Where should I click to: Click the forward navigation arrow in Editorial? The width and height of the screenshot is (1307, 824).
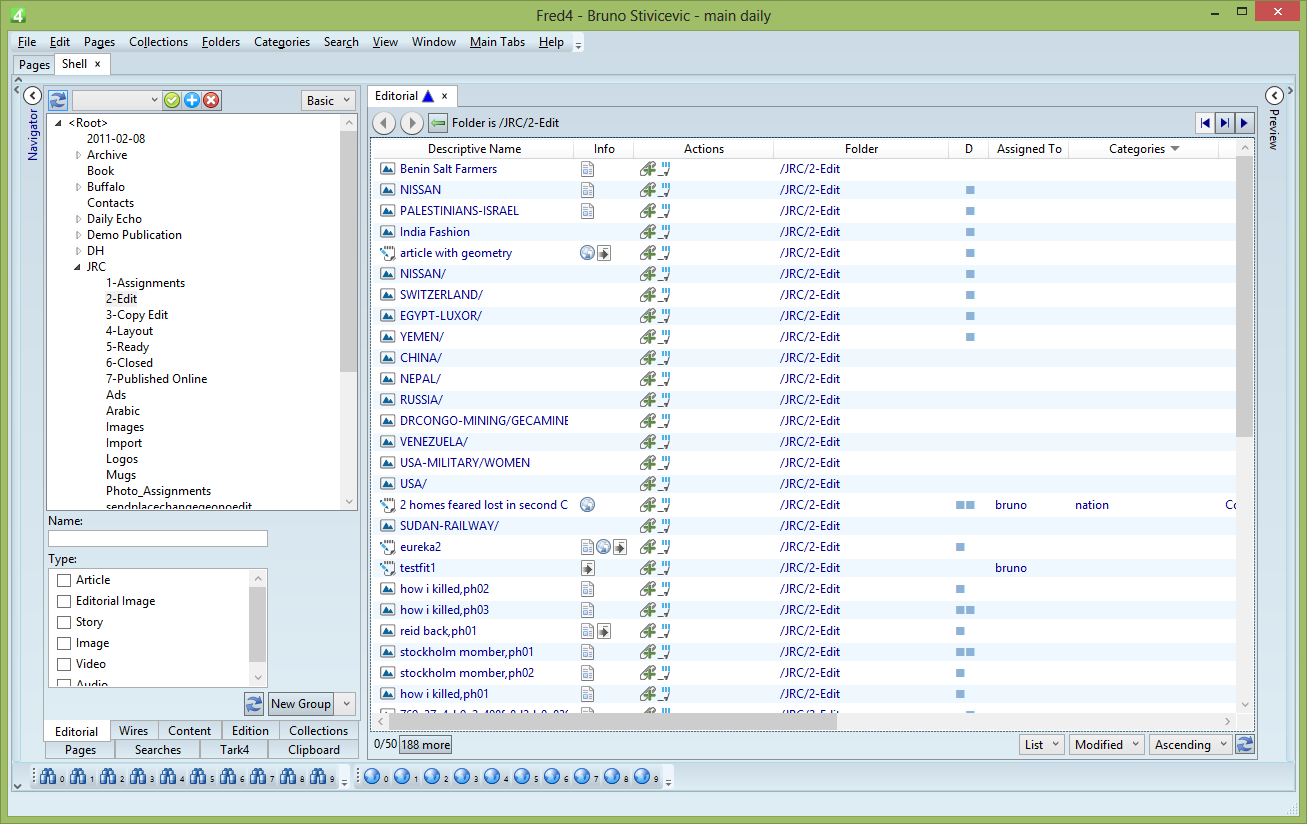pyautogui.click(x=412, y=123)
